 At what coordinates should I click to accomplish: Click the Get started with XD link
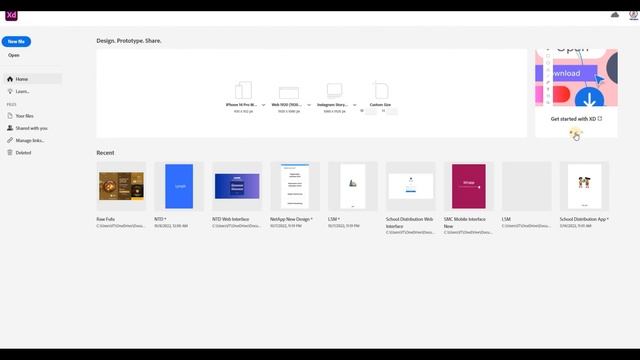point(576,119)
